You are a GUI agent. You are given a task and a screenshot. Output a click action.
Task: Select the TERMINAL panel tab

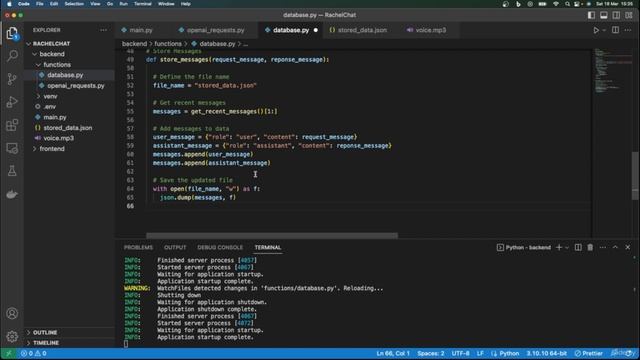click(x=268, y=247)
